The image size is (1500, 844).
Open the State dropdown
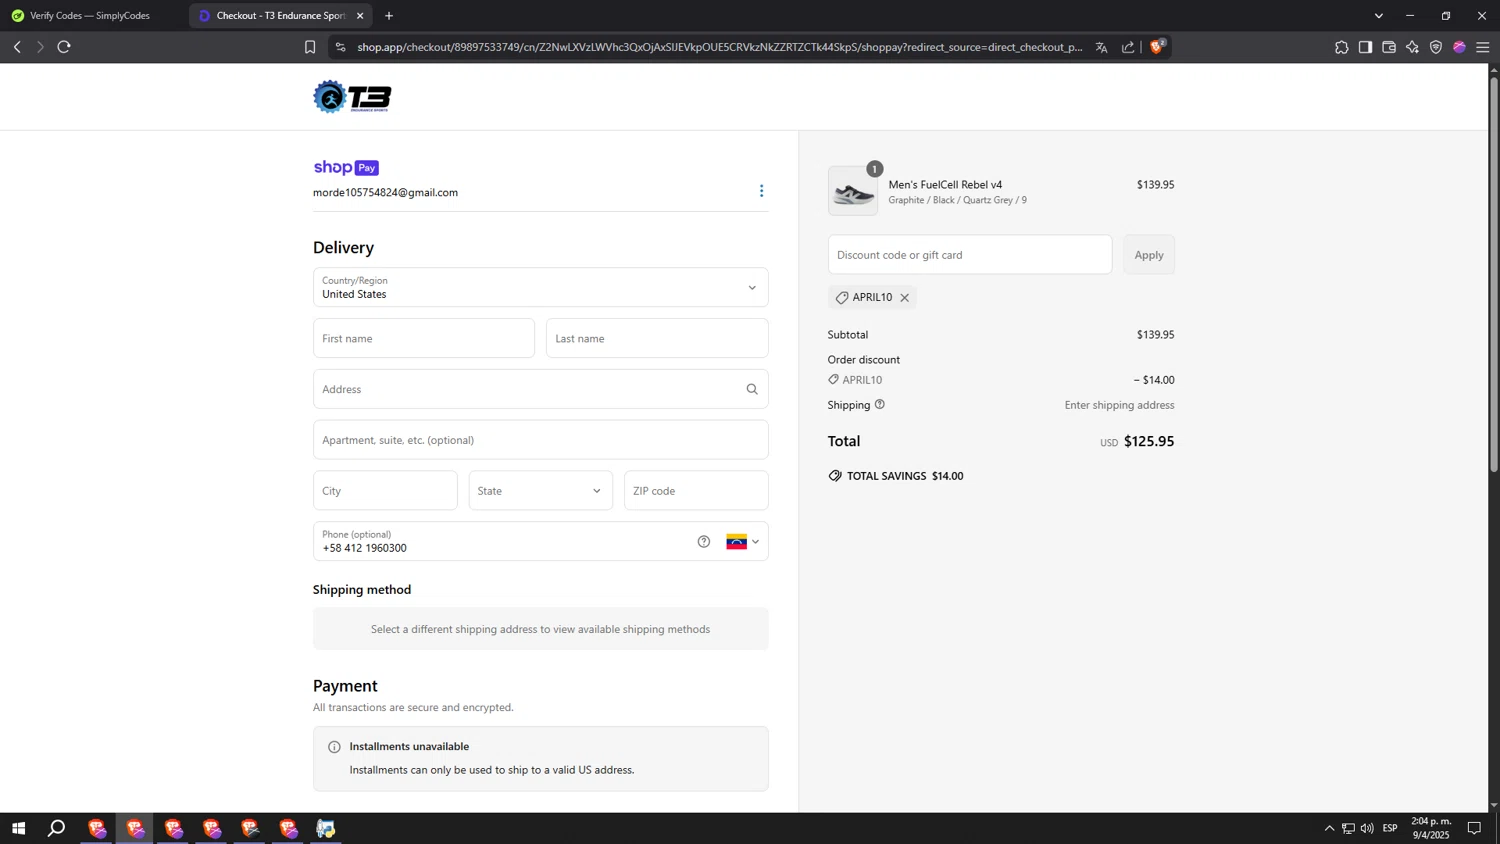(541, 491)
